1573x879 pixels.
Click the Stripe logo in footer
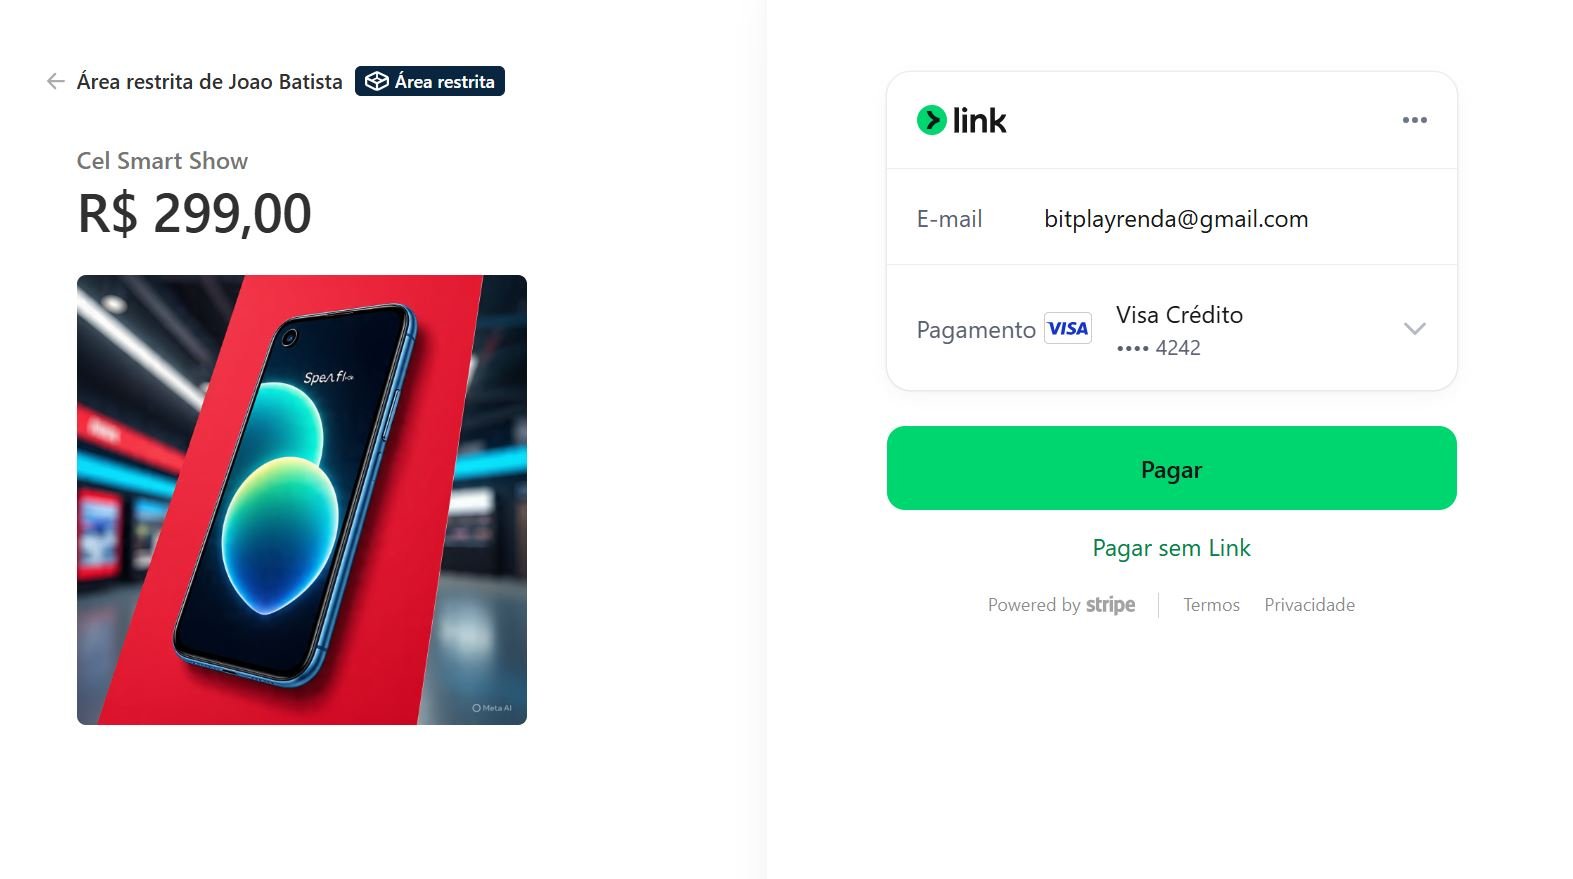tap(1110, 605)
